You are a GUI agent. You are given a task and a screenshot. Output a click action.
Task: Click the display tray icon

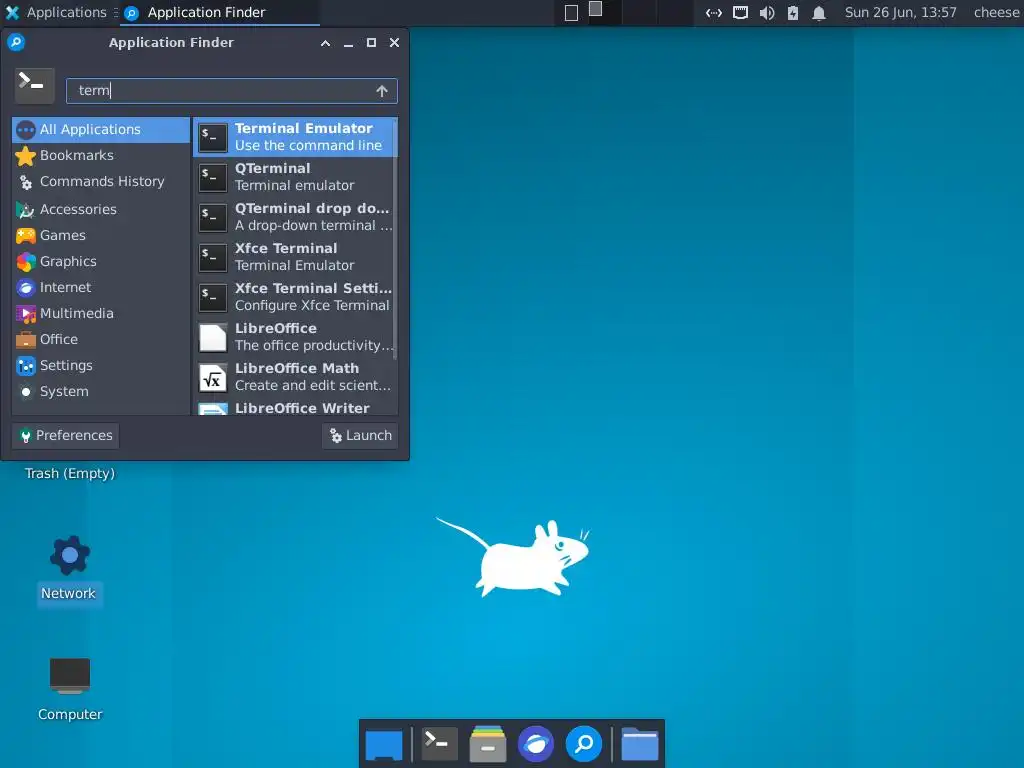(x=740, y=12)
